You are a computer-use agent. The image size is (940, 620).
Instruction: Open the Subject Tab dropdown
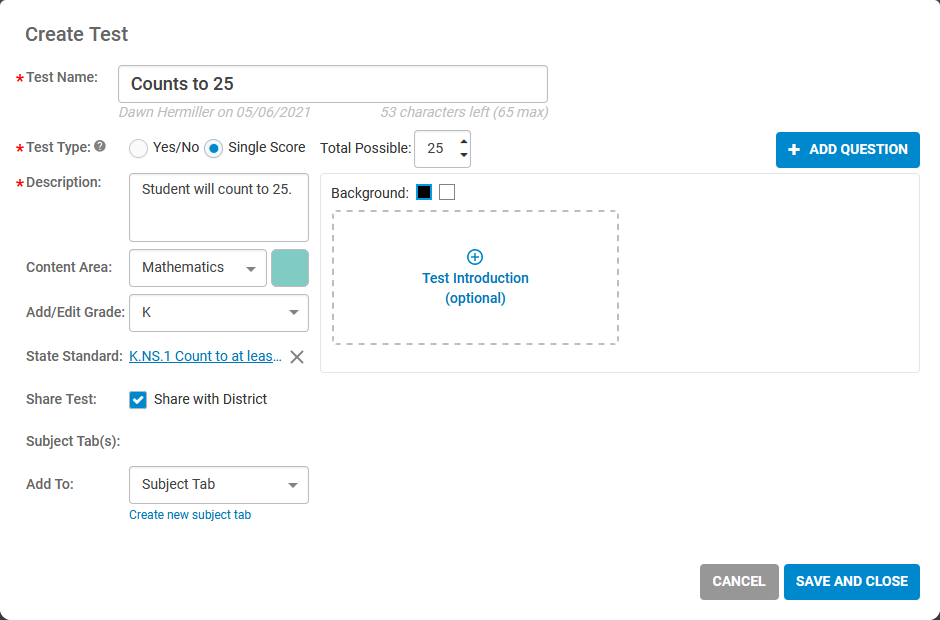pyautogui.click(x=219, y=485)
